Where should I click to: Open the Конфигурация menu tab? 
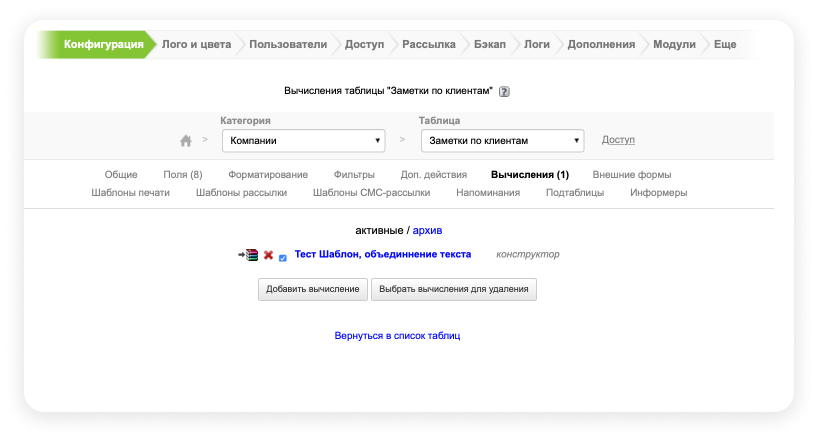tap(103, 44)
